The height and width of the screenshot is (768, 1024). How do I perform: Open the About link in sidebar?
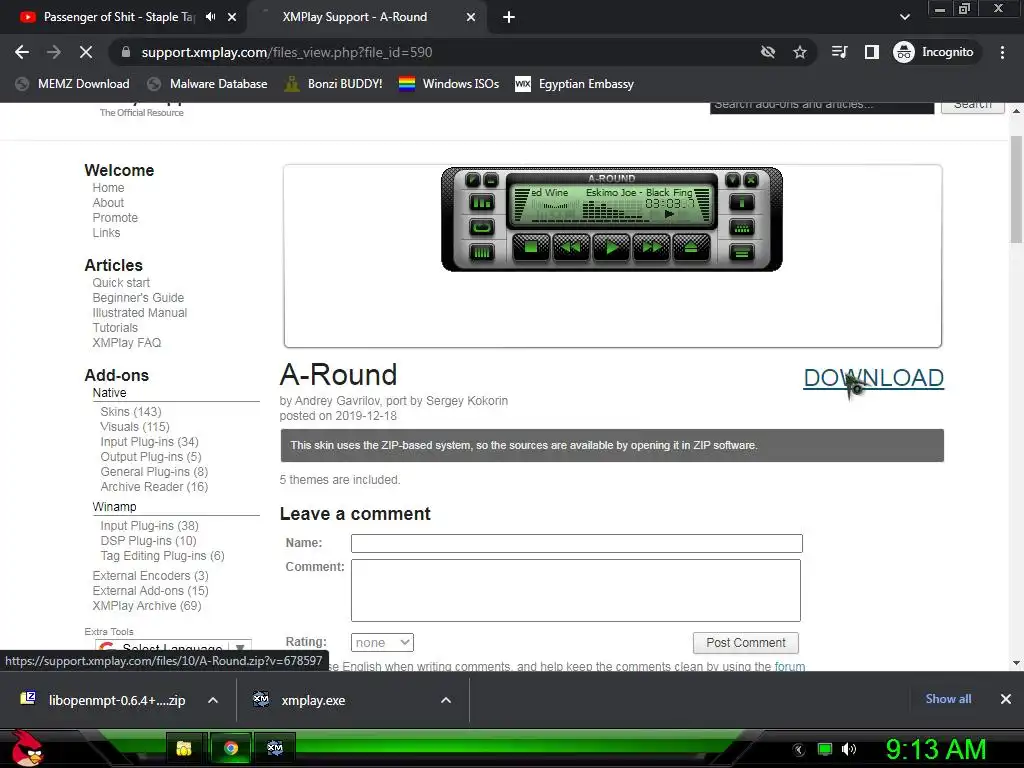pos(108,202)
